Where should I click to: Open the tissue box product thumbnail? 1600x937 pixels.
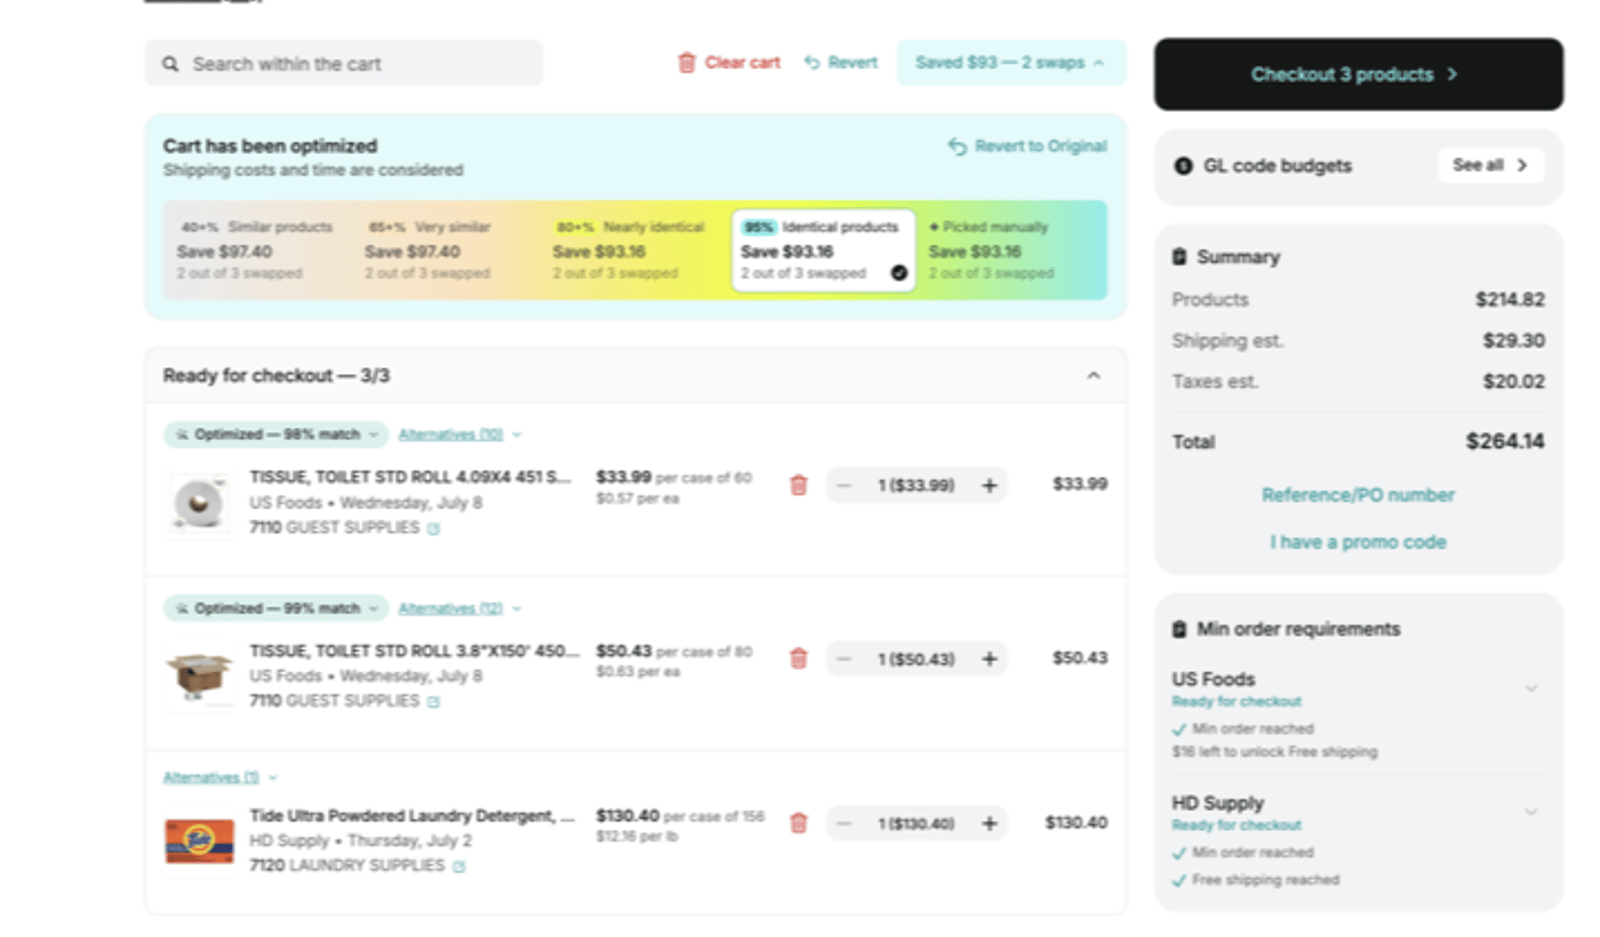[199, 676]
